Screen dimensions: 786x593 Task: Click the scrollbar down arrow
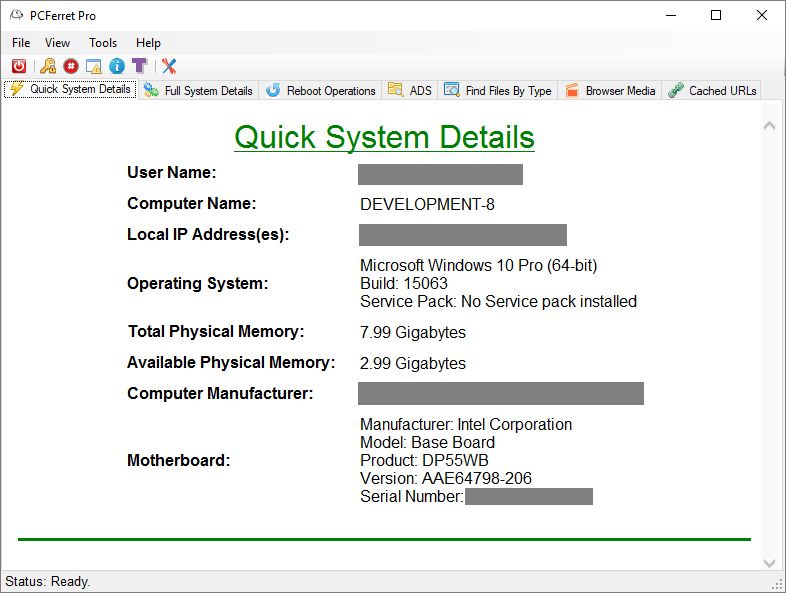tap(769, 563)
